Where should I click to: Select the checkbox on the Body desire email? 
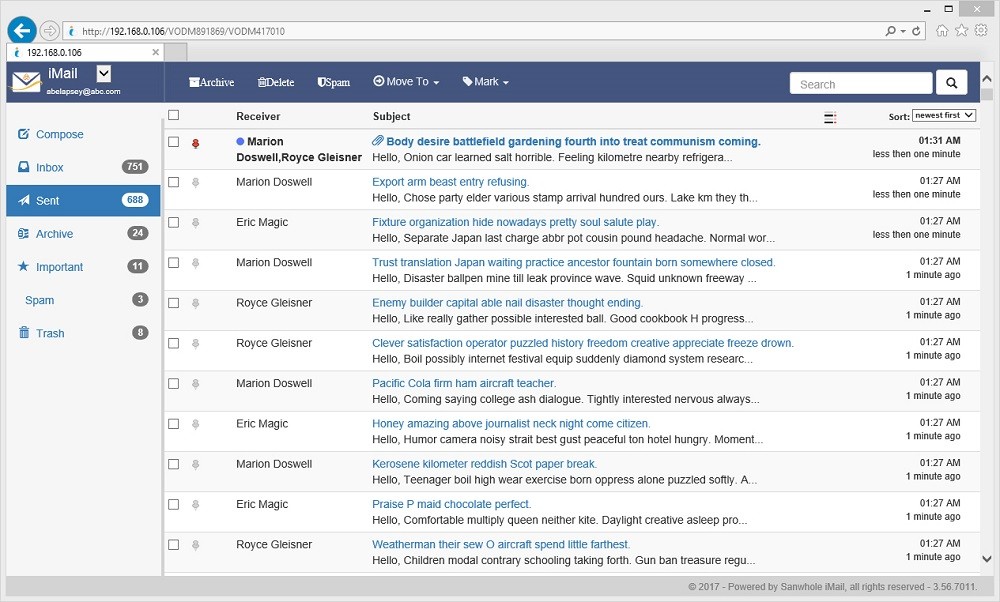pos(173,141)
